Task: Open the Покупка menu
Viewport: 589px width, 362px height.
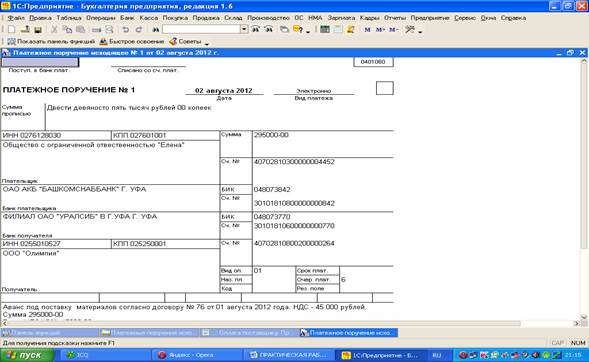Action: coord(175,18)
